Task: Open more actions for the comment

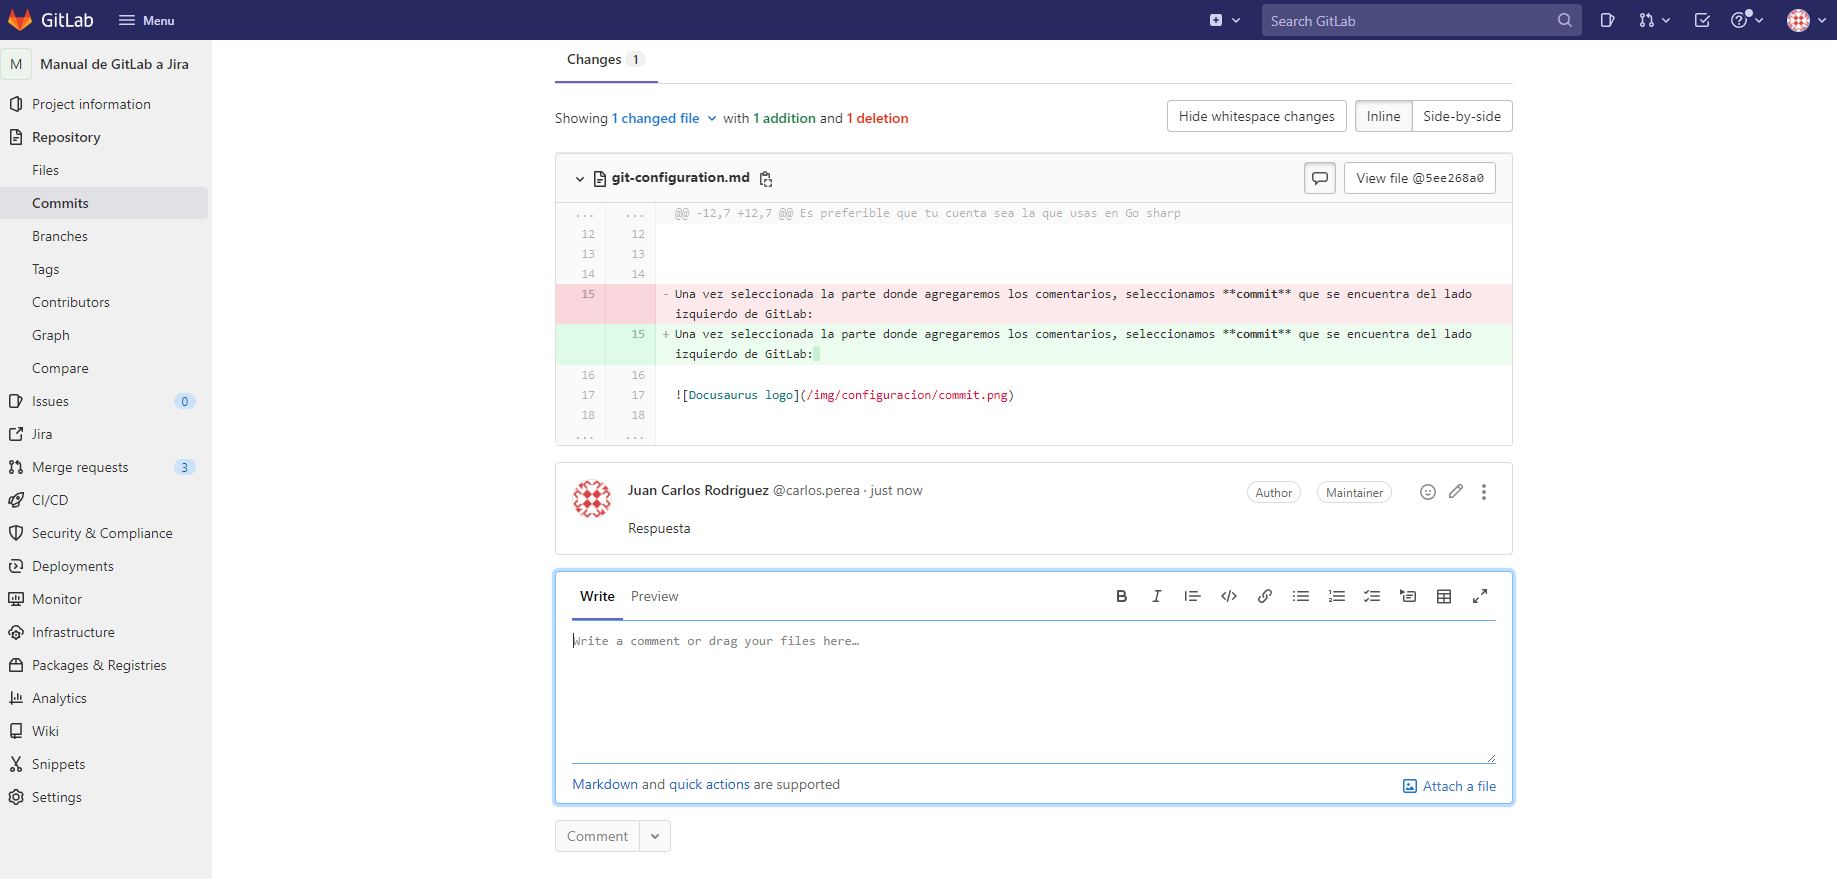Action: (x=1484, y=492)
